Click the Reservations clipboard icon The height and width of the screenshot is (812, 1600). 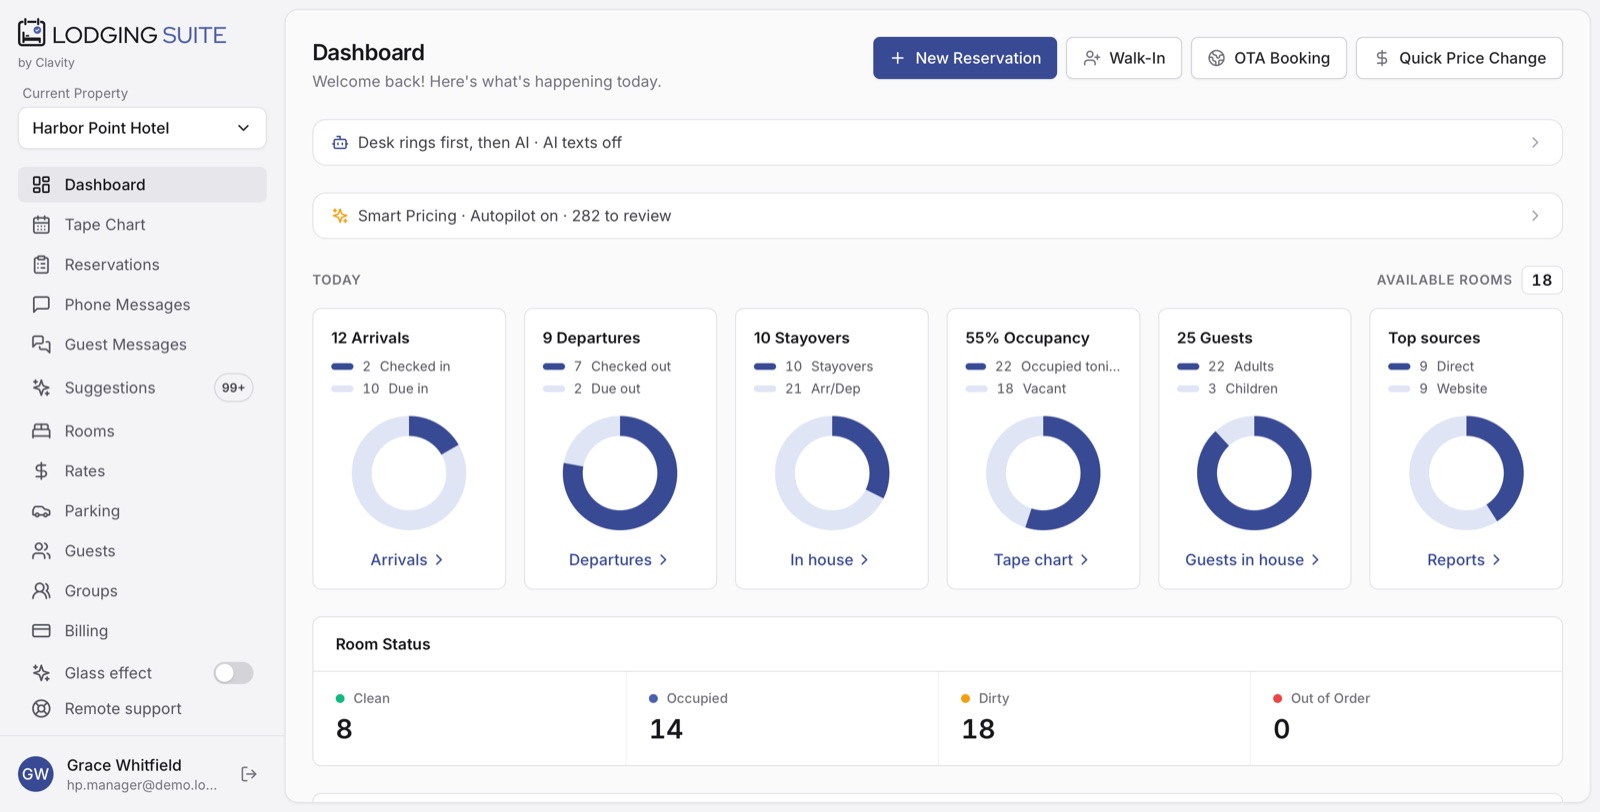(x=41, y=265)
